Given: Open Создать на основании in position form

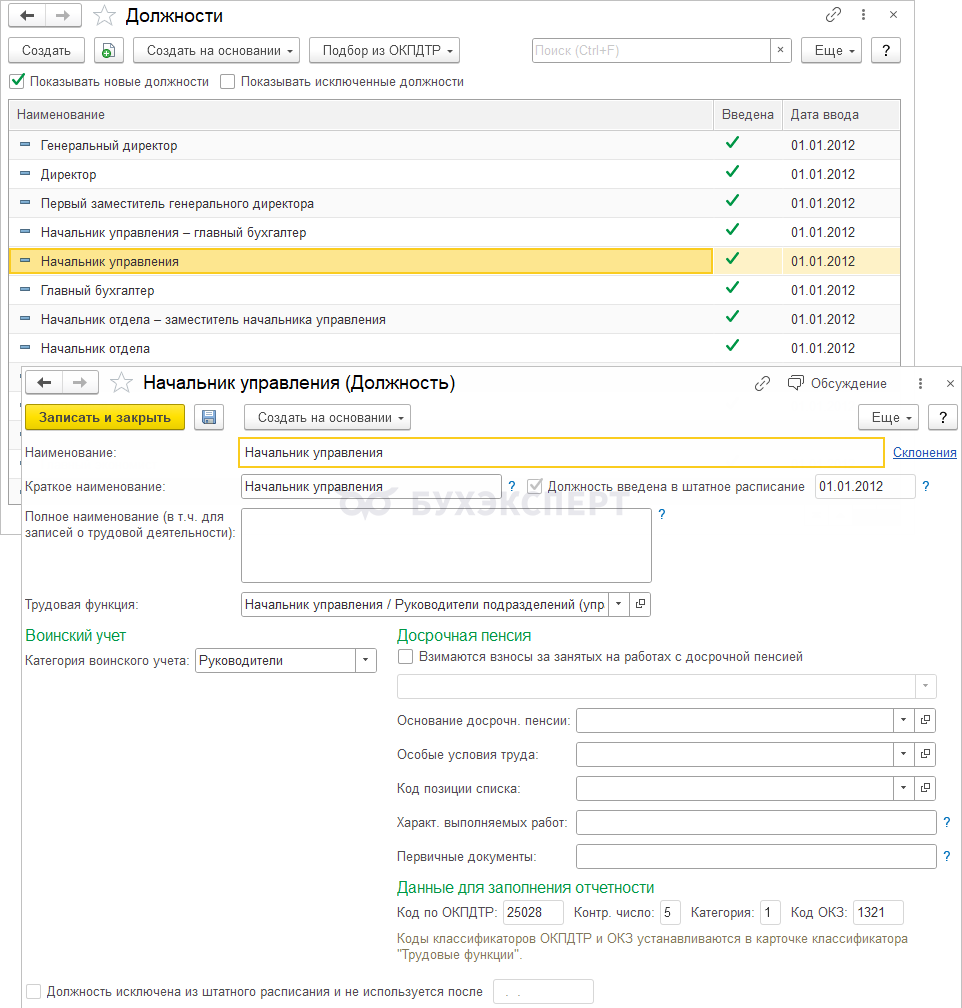Looking at the screenshot, I should tap(327, 417).
